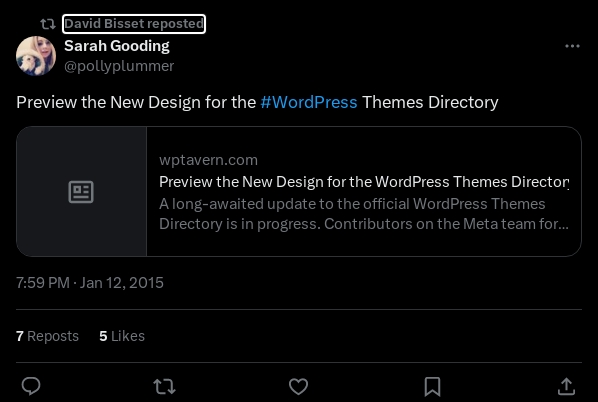Repost the tweet via bottom repost icon

click(164, 386)
